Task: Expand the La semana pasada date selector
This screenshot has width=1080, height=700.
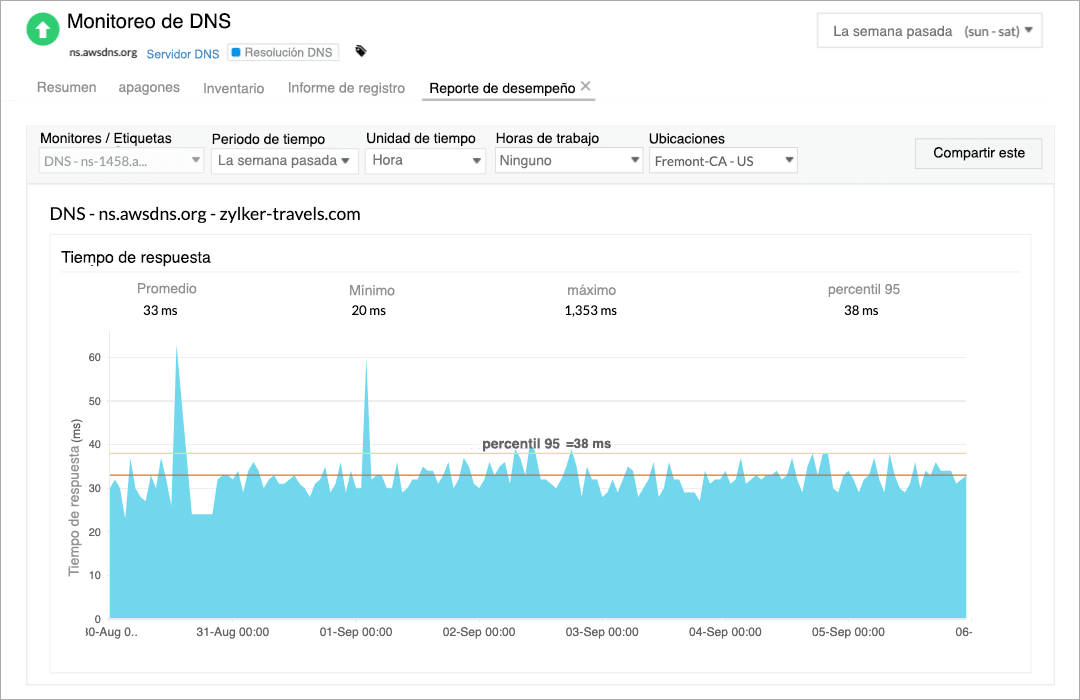Action: pyautogui.click(x=928, y=30)
